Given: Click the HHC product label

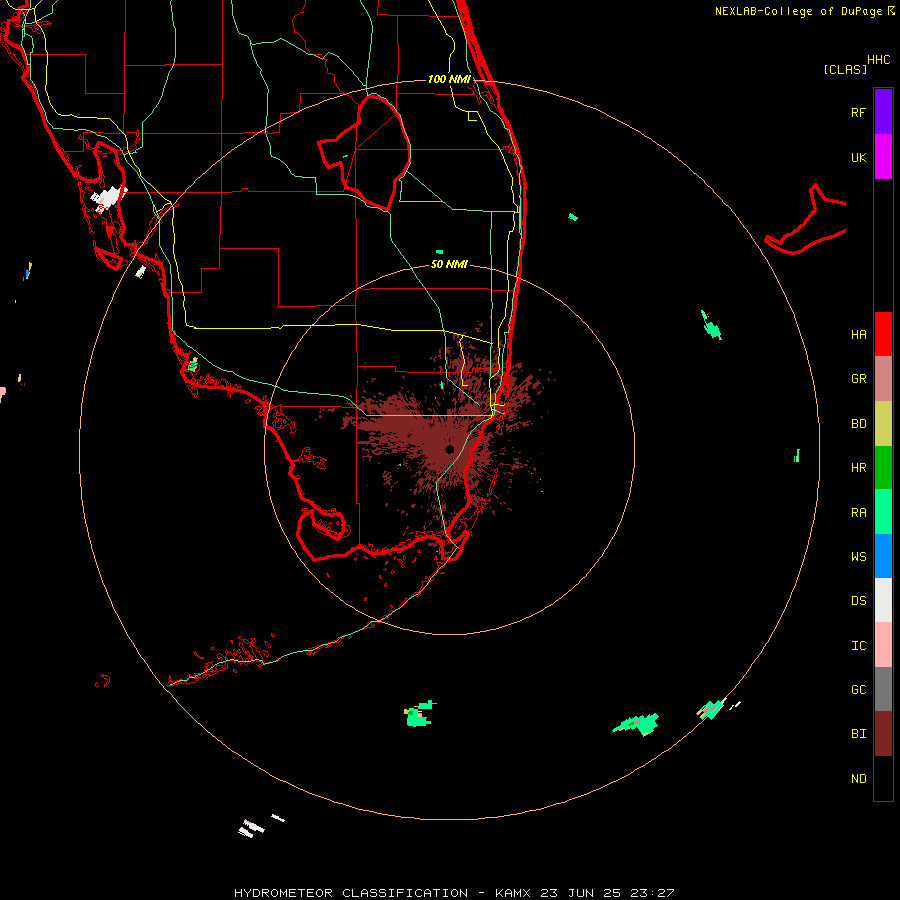Looking at the screenshot, I should [879, 60].
